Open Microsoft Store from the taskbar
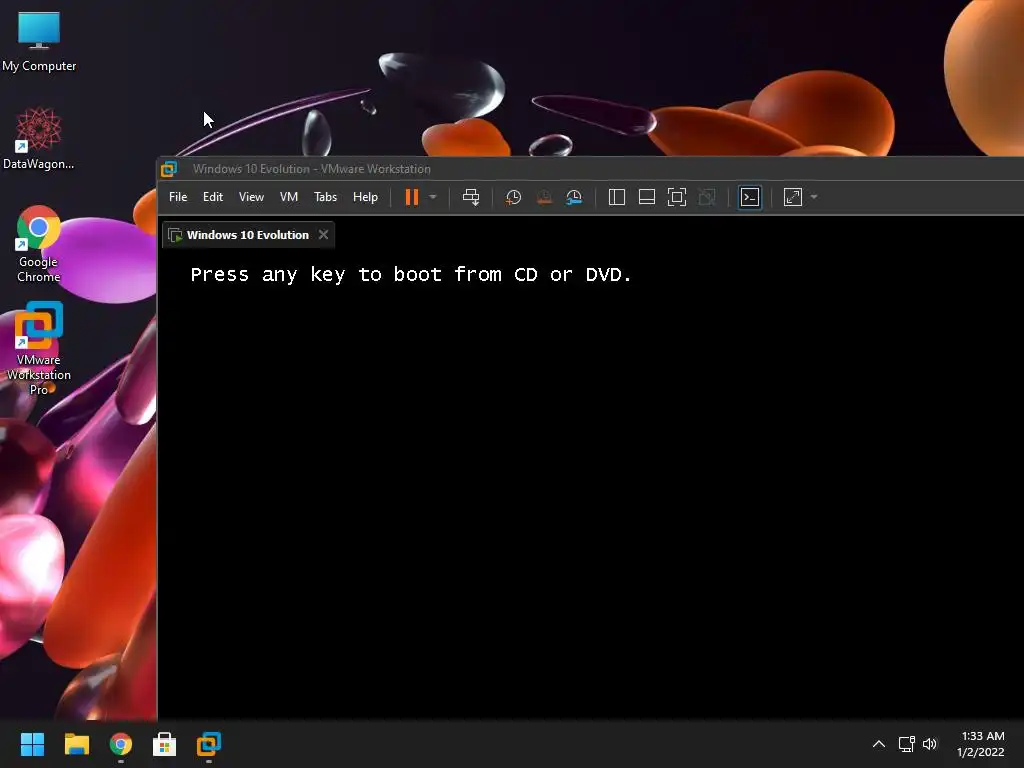 tap(165, 744)
